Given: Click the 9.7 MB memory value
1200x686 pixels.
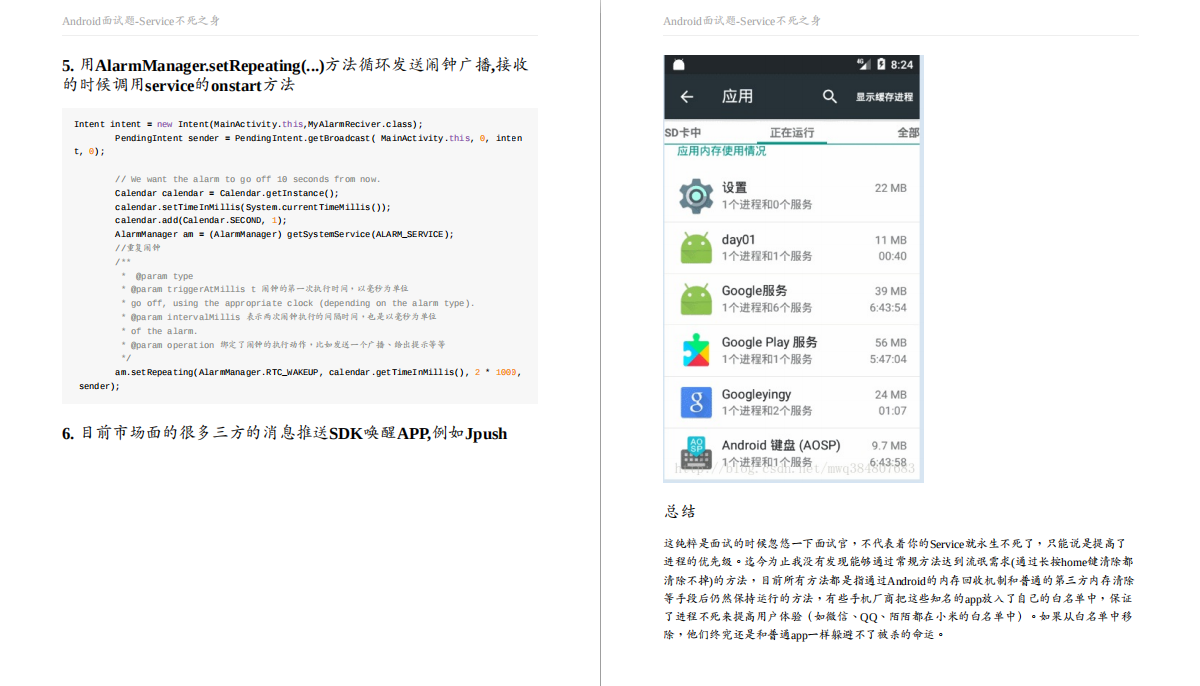Looking at the screenshot, I should (889, 446).
